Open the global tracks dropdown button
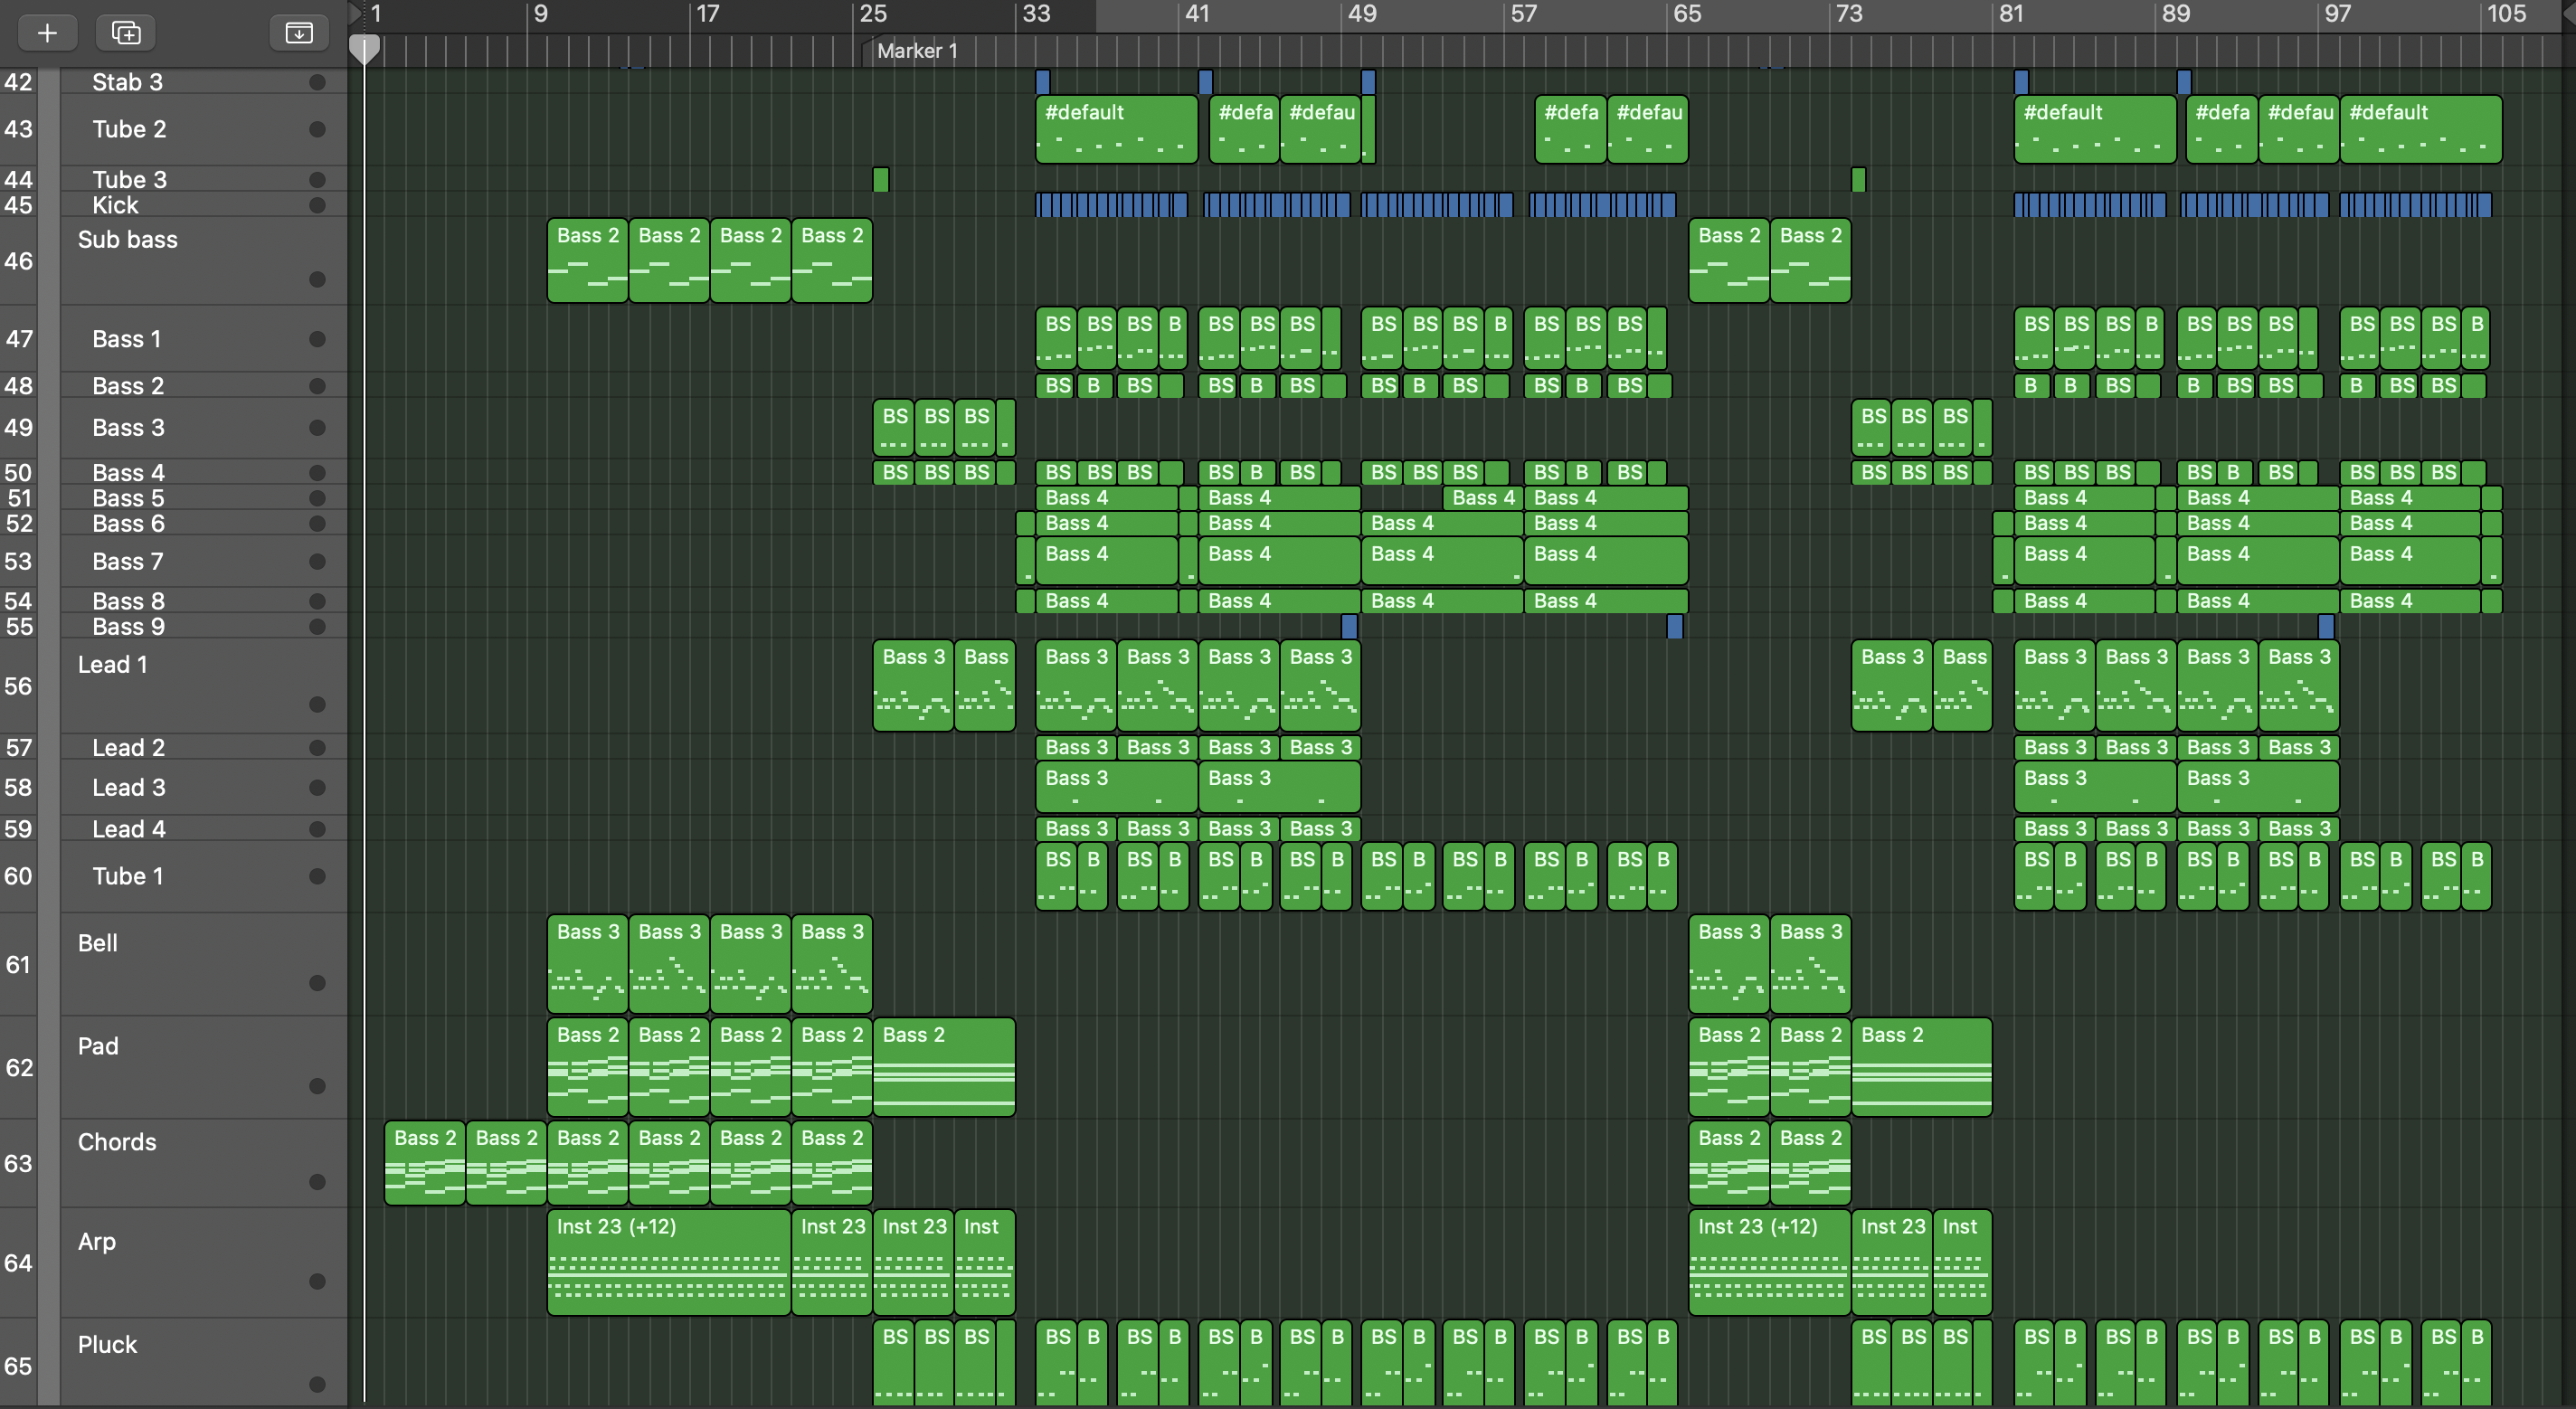2576x1409 pixels. click(x=299, y=33)
